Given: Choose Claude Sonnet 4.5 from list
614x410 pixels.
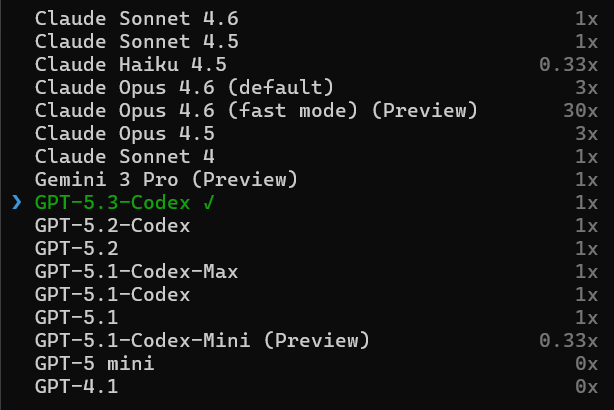Looking at the screenshot, I should (x=136, y=42).
